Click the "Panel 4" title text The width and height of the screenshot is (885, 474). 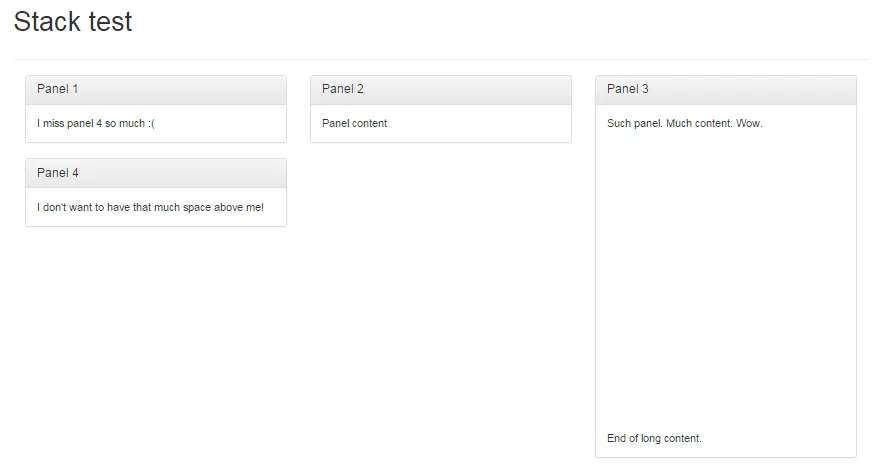point(57,173)
